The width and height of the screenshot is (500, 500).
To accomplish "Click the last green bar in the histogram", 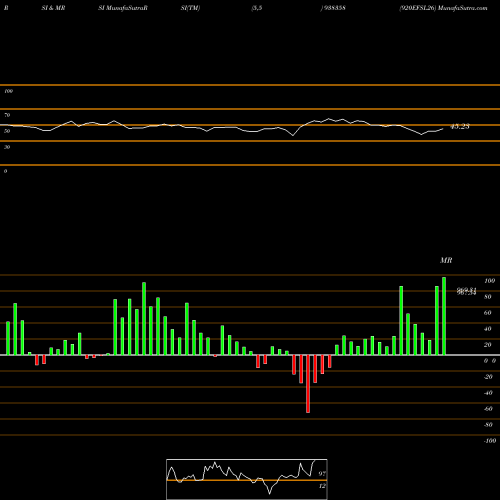I will point(444,316).
